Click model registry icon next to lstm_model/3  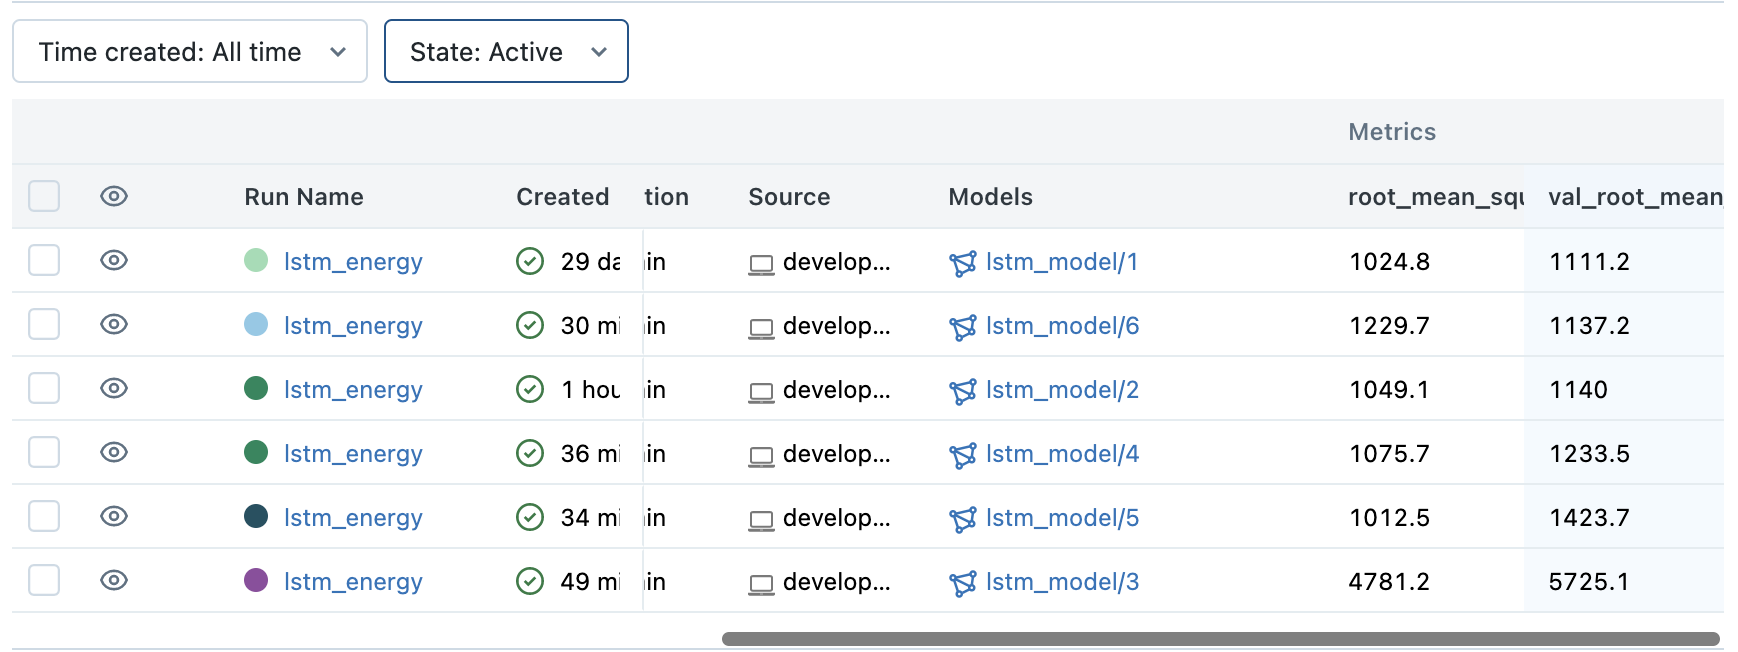coord(963,583)
